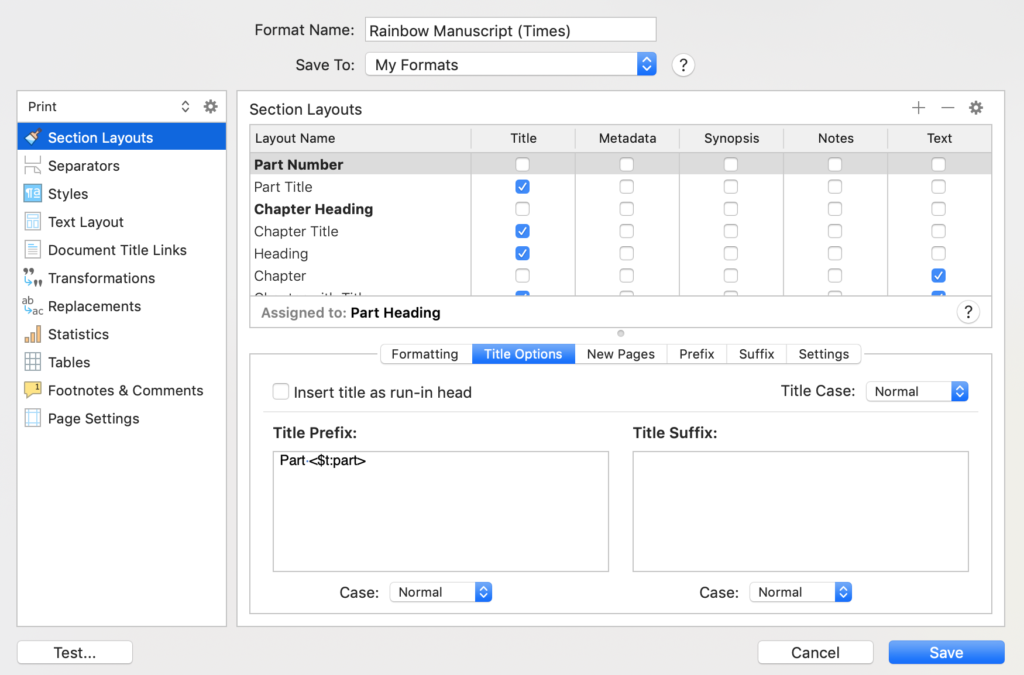Select Page Settings in the sidebar

(x=121, y=418)
